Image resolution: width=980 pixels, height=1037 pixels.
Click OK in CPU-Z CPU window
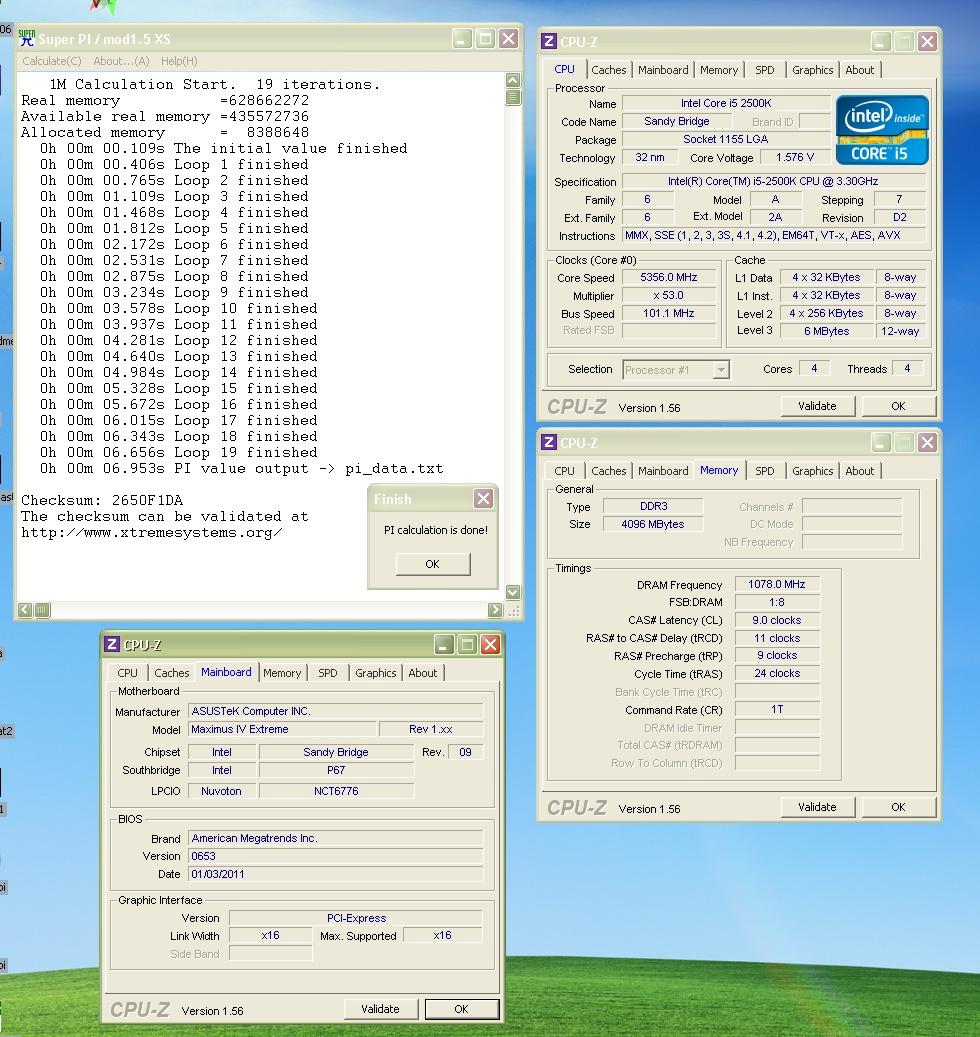click(x=898, y=406)
